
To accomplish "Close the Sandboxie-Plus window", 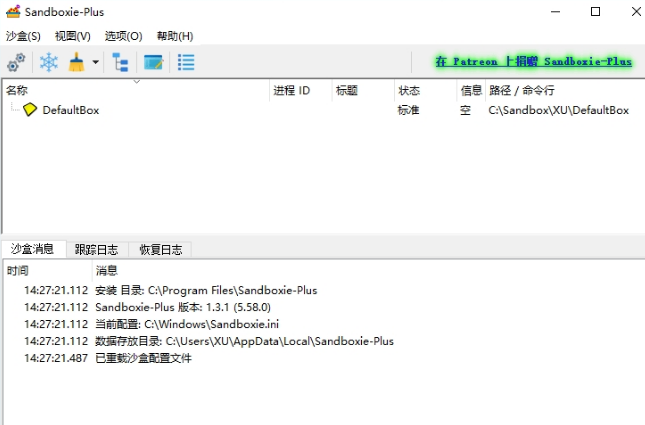I will 636,12.
